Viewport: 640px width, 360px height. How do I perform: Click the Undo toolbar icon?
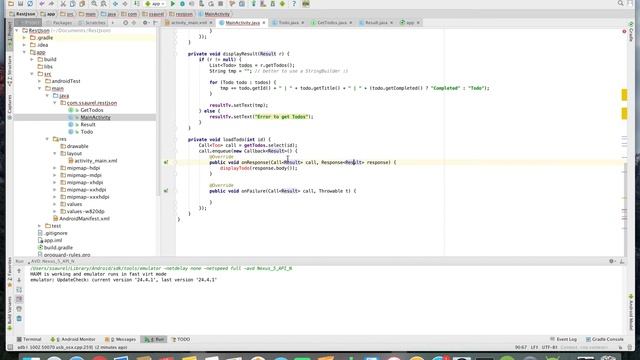pos(42,4)
